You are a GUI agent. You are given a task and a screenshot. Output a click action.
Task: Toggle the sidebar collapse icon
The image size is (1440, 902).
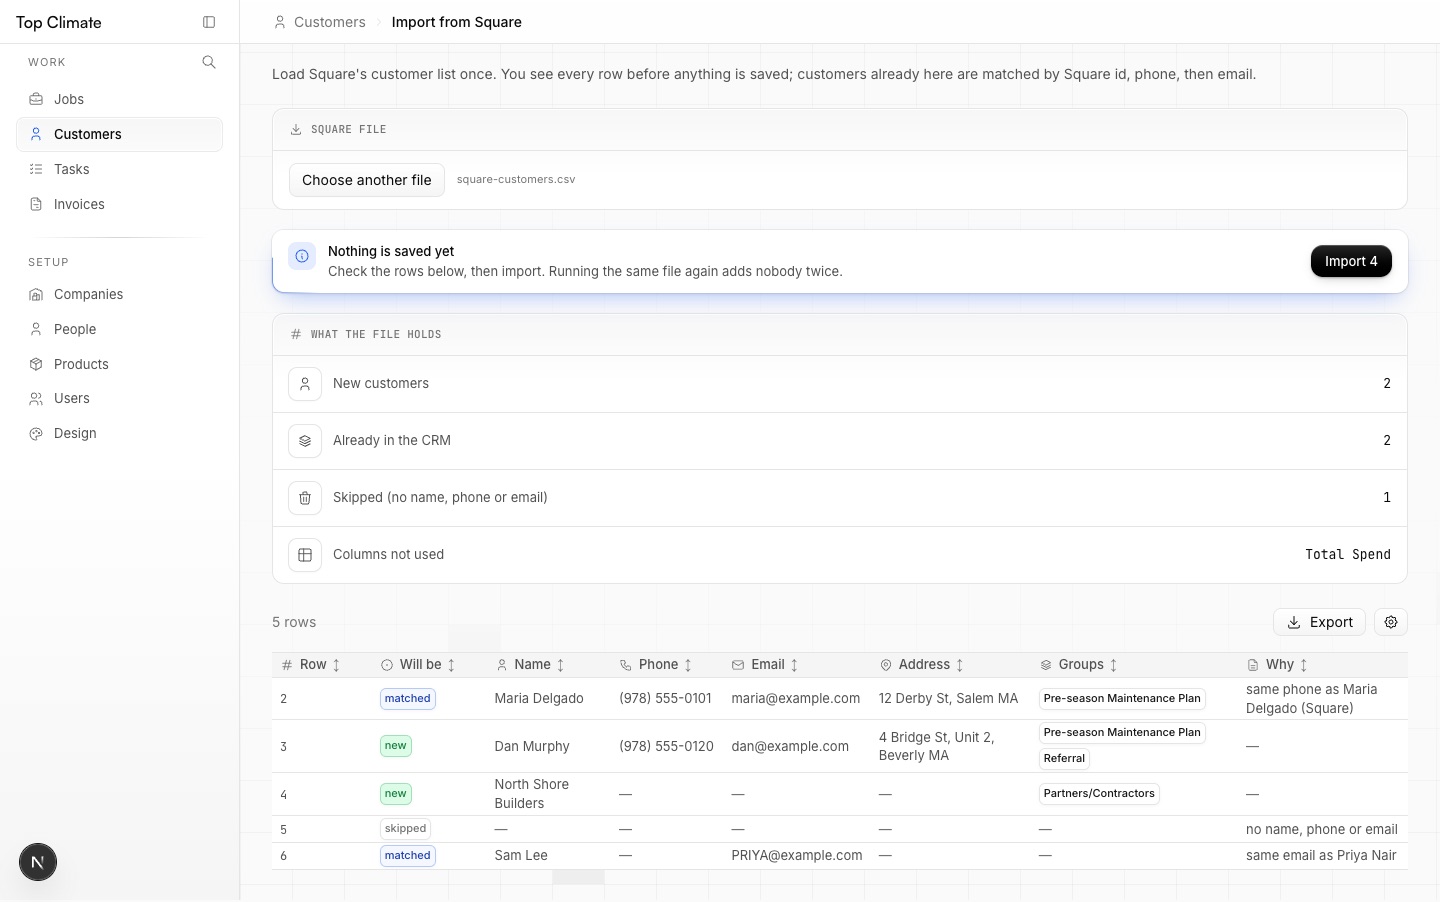click(x=209, y=22)
